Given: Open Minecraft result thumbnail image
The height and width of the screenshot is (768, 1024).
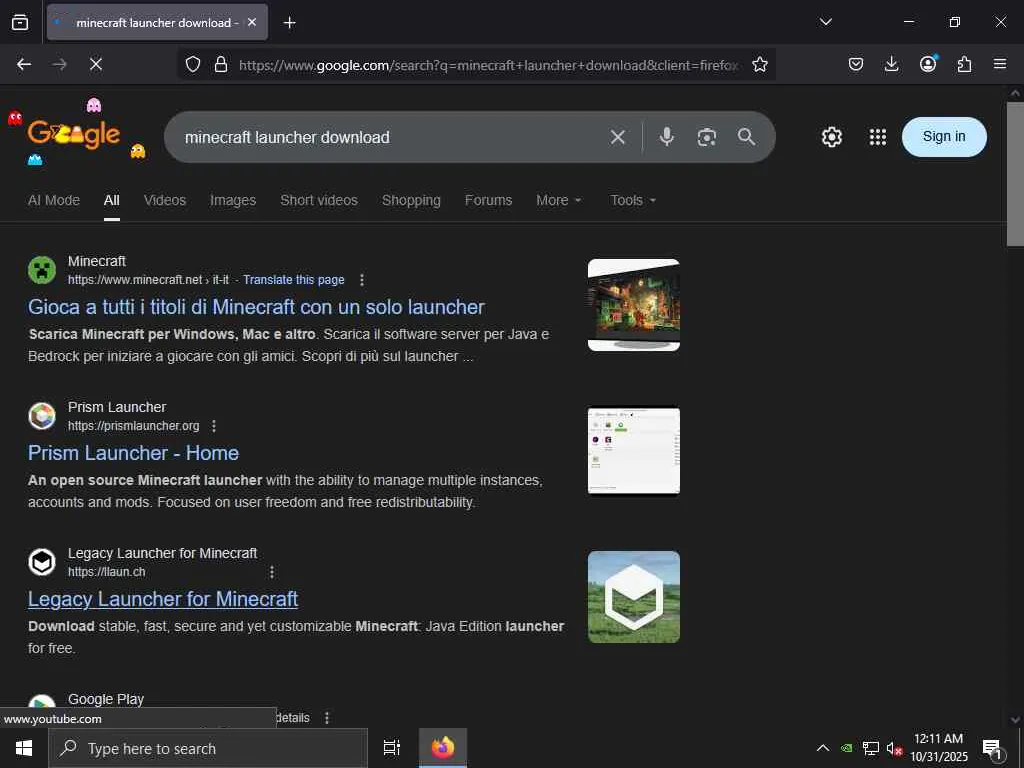Looking at the screenshot, I should tap(633, 305).
